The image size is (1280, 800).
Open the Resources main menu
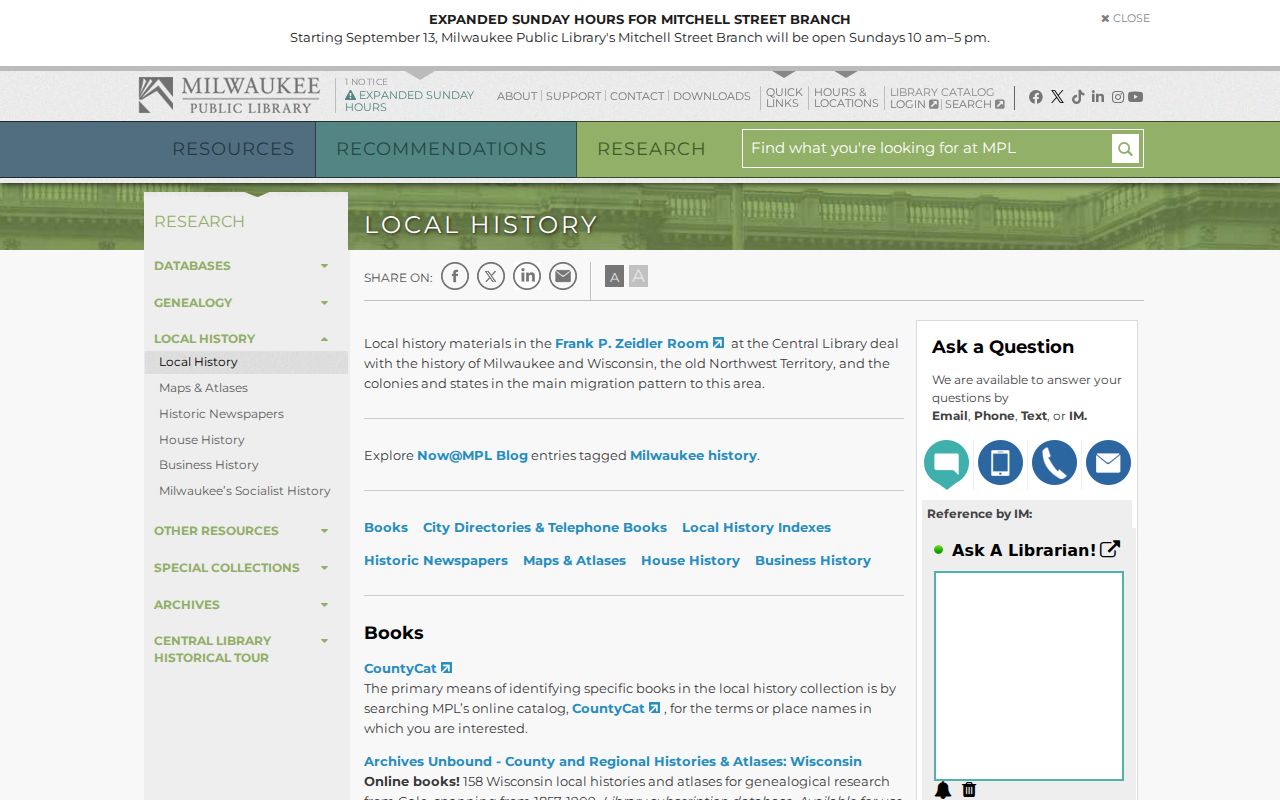(x=233, y=149)
